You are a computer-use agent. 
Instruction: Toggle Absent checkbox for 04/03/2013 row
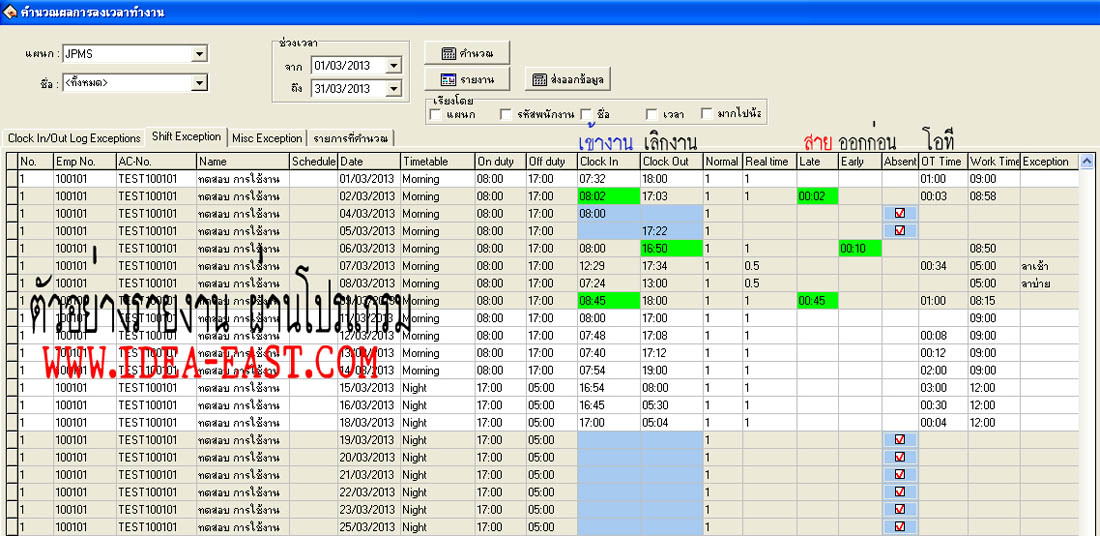pyautogui.click(x=899, y=214)
